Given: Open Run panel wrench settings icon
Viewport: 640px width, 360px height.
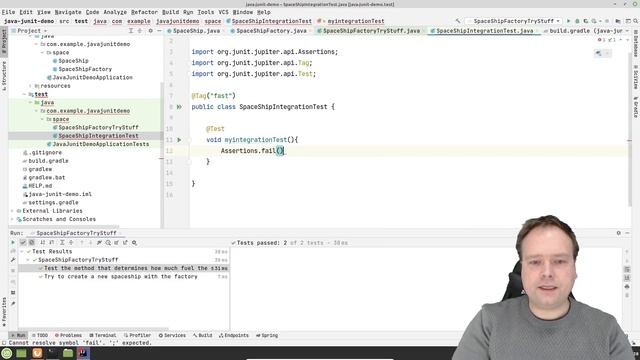Looking at the screenshot, I should pyautogui.click(x=13, y=260).
